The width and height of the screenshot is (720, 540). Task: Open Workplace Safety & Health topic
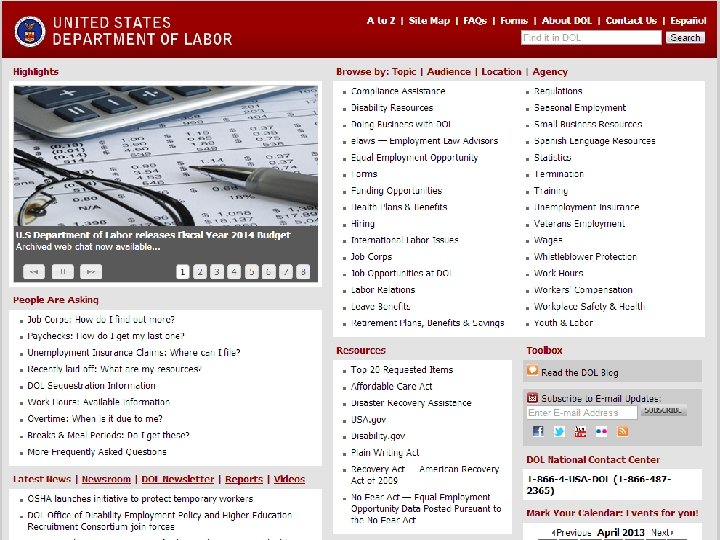pyautogui.click(x=589, y=306)
